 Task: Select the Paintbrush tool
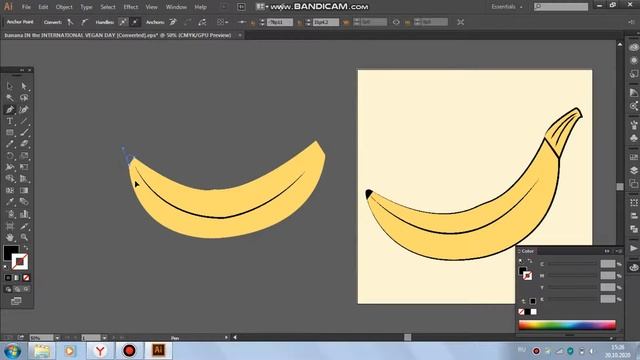pyautogui.click(x=24, y=133)
